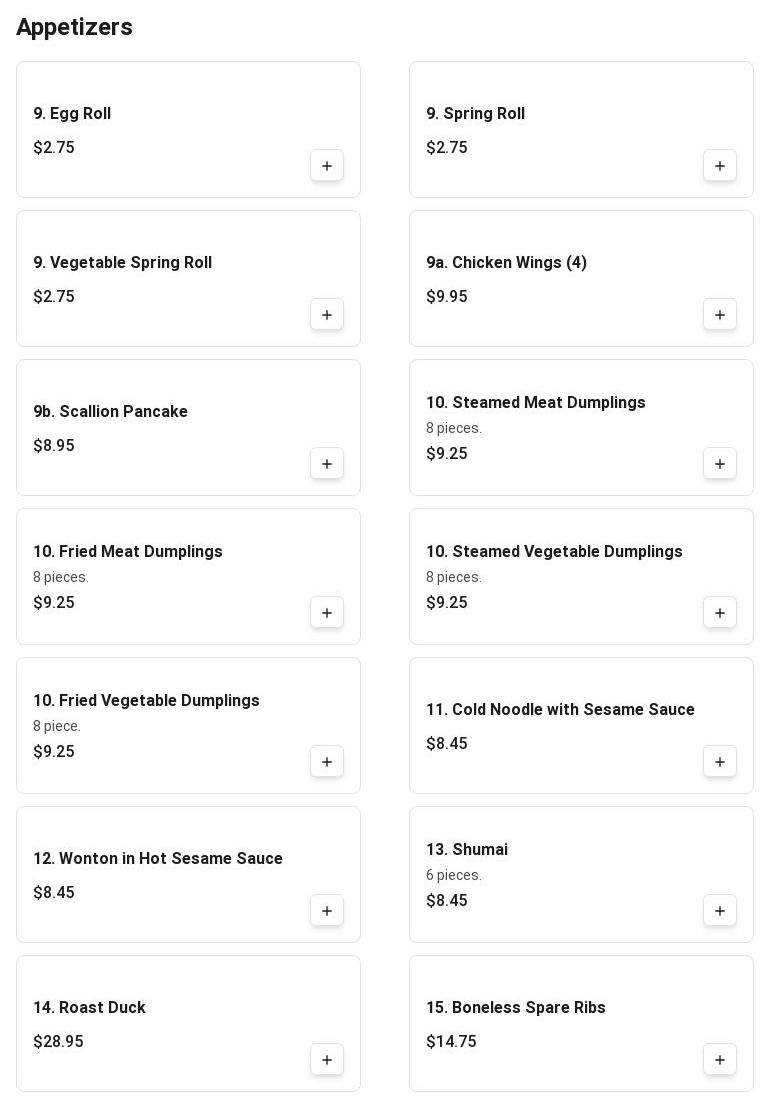Add Scallion Pancake using plus icon

click(327, 464)
